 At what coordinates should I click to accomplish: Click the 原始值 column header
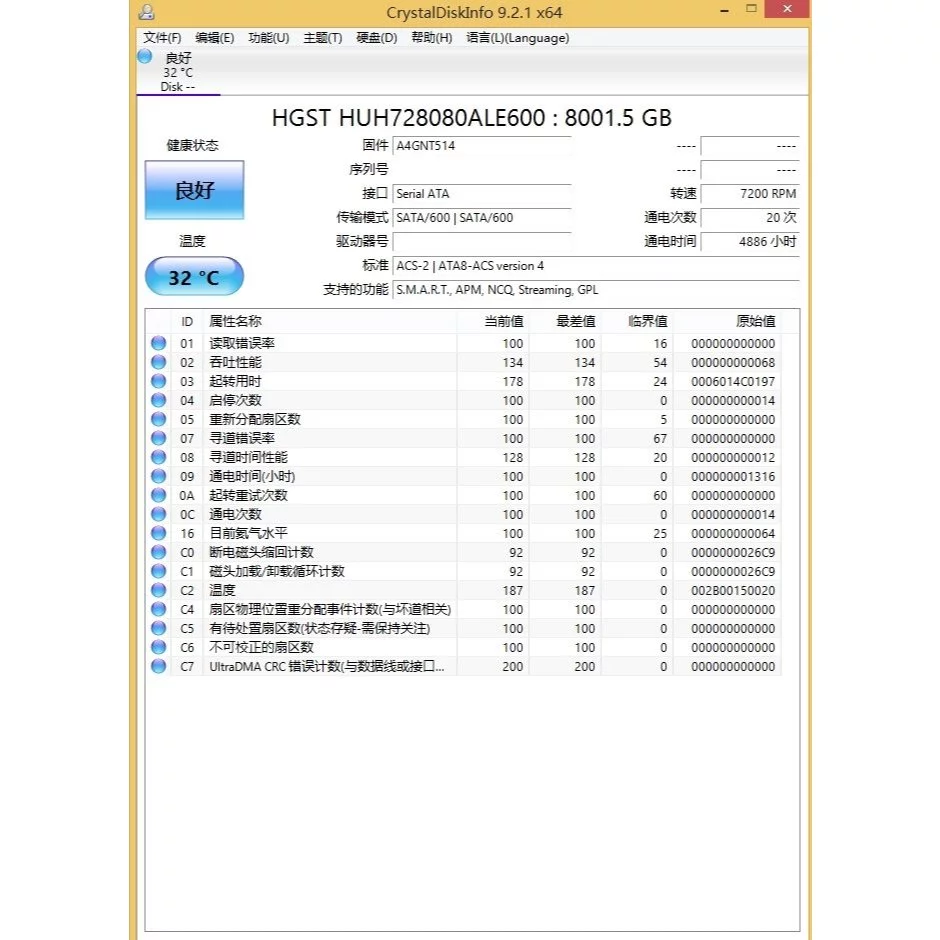click(x=755, y=321)
